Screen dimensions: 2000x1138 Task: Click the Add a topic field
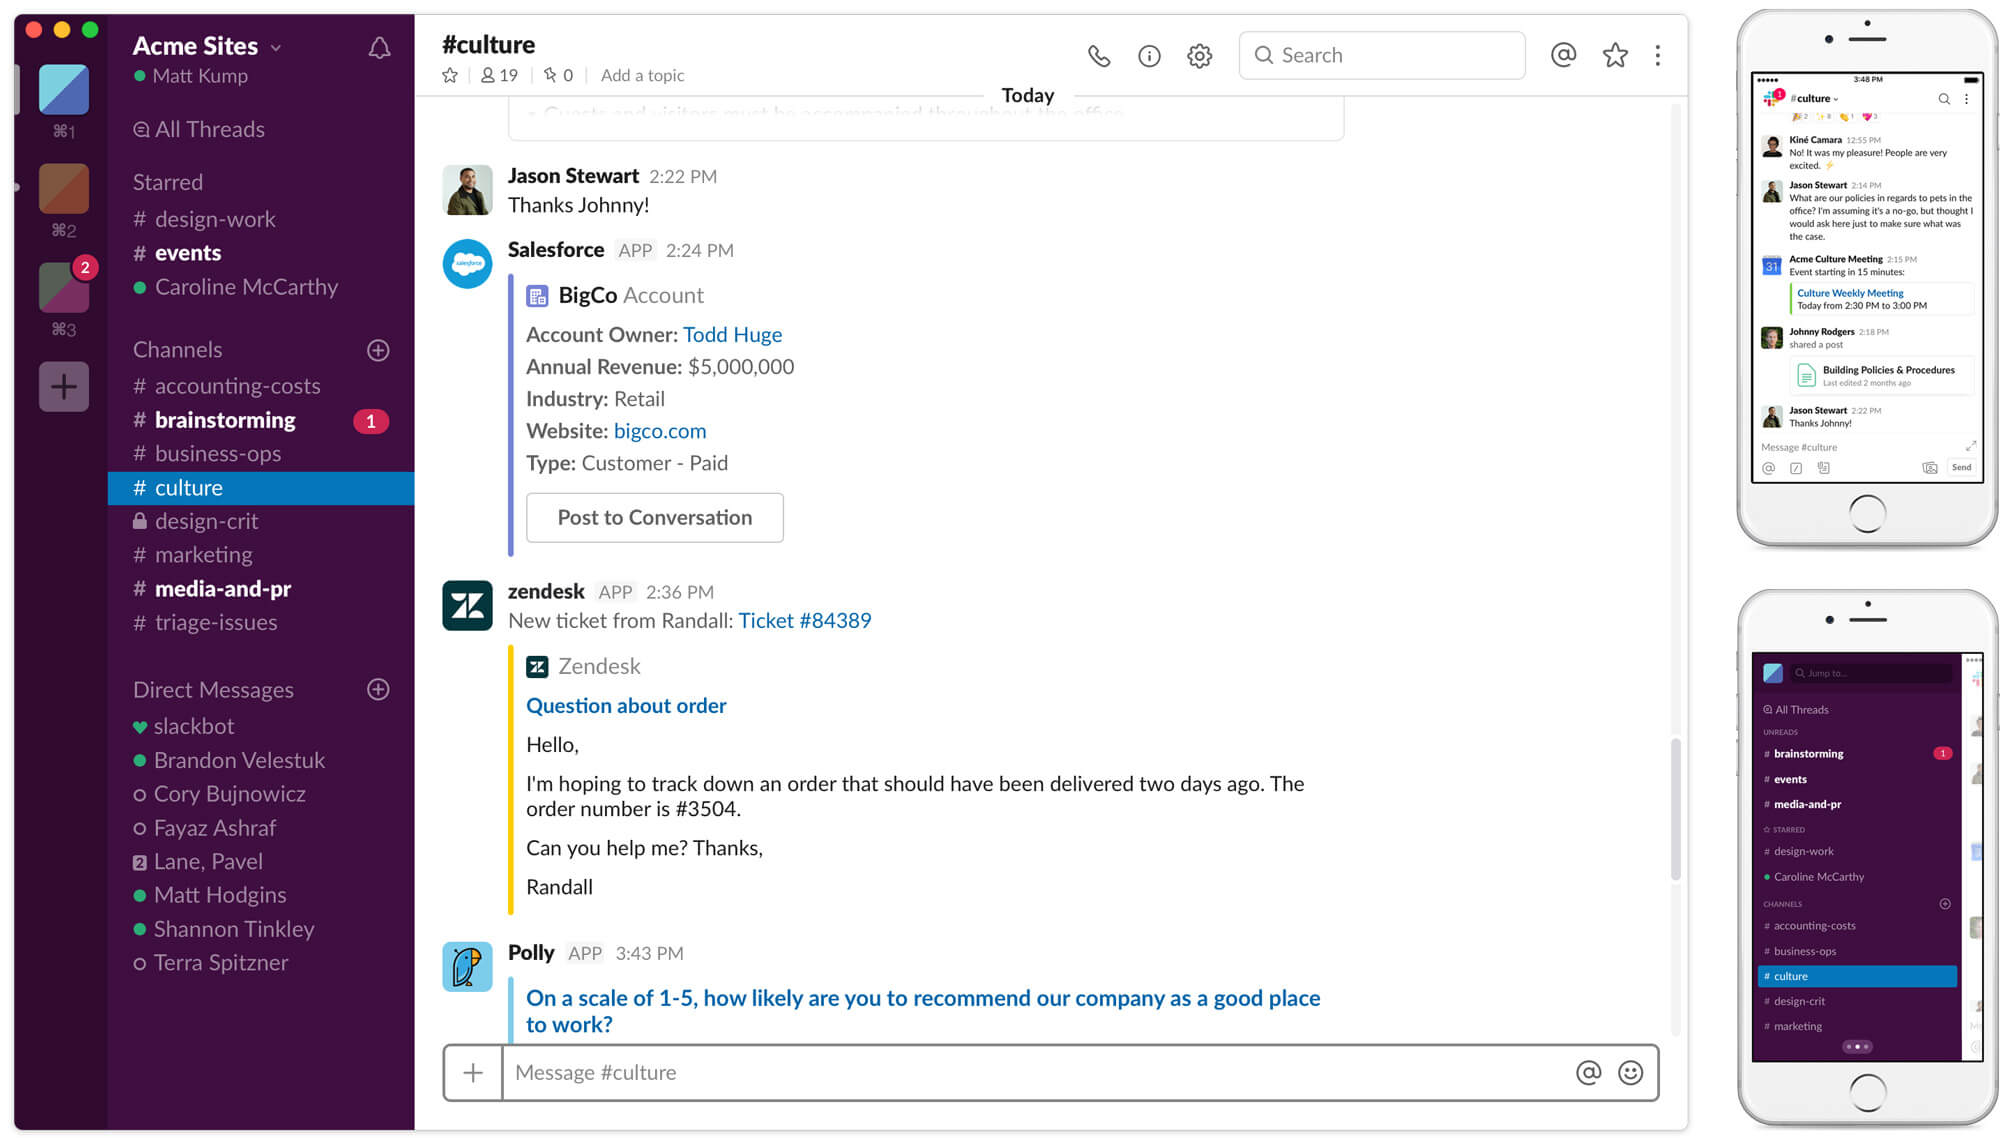643,76
